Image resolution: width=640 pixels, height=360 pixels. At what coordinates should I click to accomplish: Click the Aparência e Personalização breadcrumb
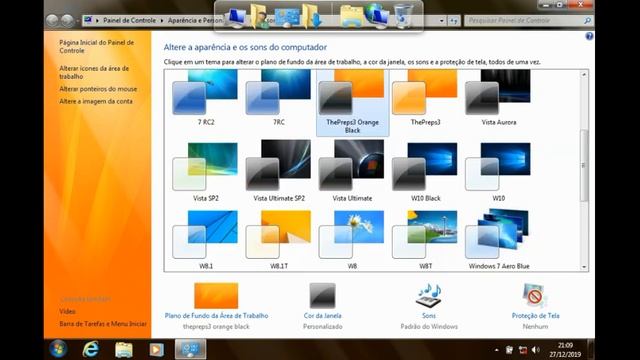tap(196, 20)
